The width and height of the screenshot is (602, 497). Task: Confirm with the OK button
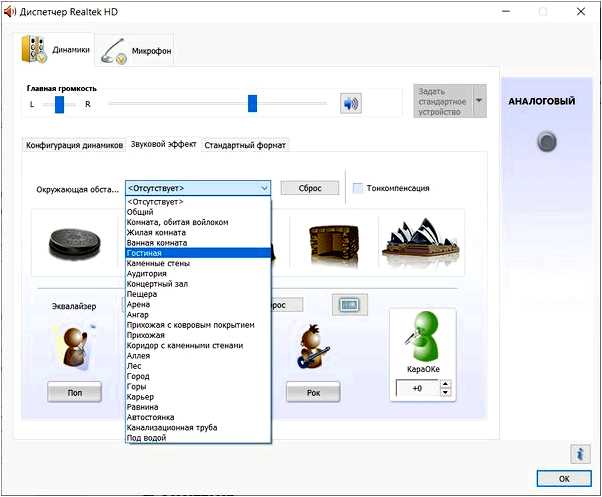pyautogui.click(x=564, y=479)
